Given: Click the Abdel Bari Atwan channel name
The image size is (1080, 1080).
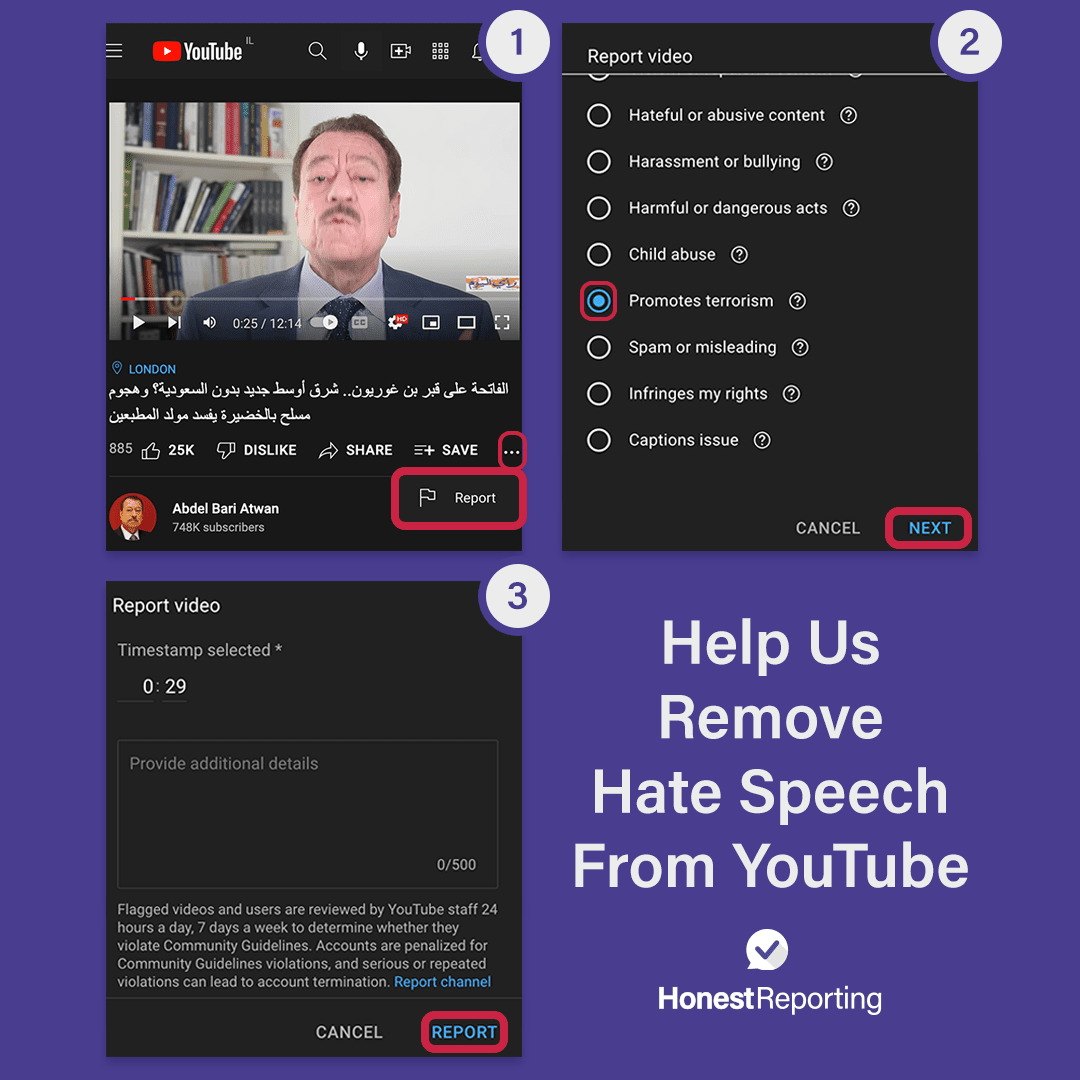Looking at the screenshot, I should 225,508.
